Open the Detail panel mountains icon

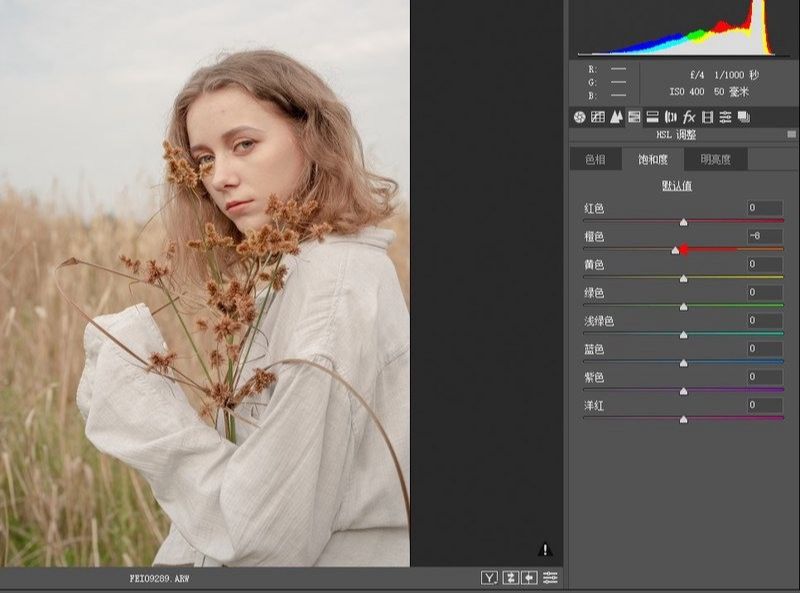tap(616, 117)
